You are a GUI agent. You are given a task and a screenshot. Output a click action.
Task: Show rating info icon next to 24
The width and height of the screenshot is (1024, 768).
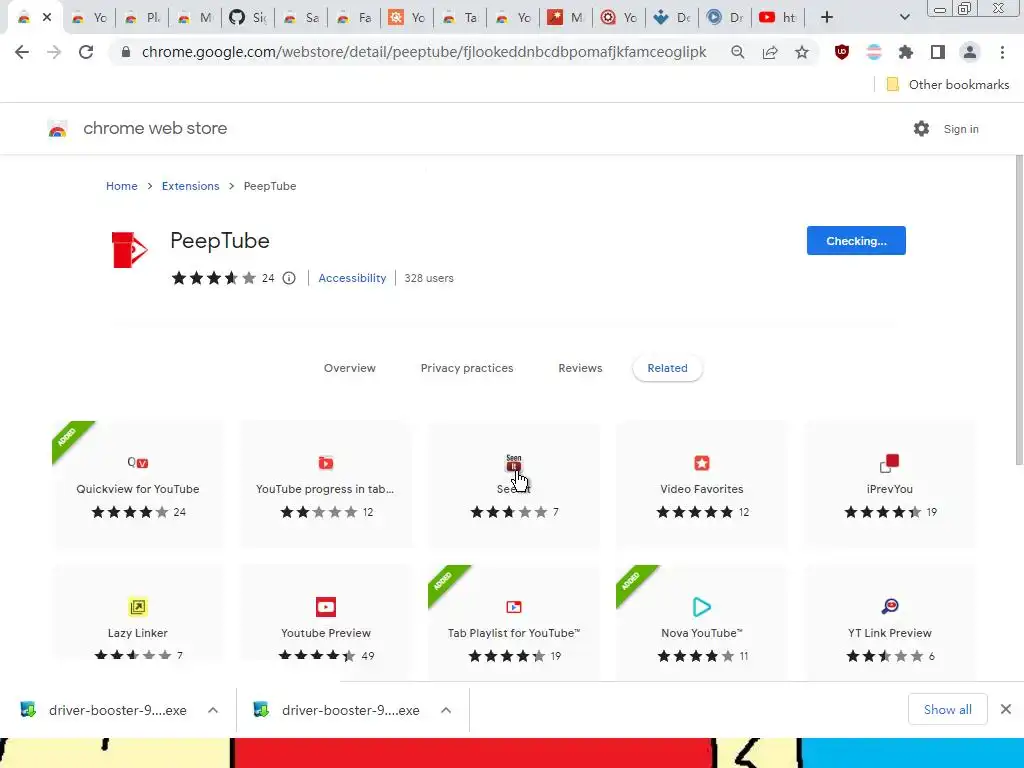pos(289,278)
